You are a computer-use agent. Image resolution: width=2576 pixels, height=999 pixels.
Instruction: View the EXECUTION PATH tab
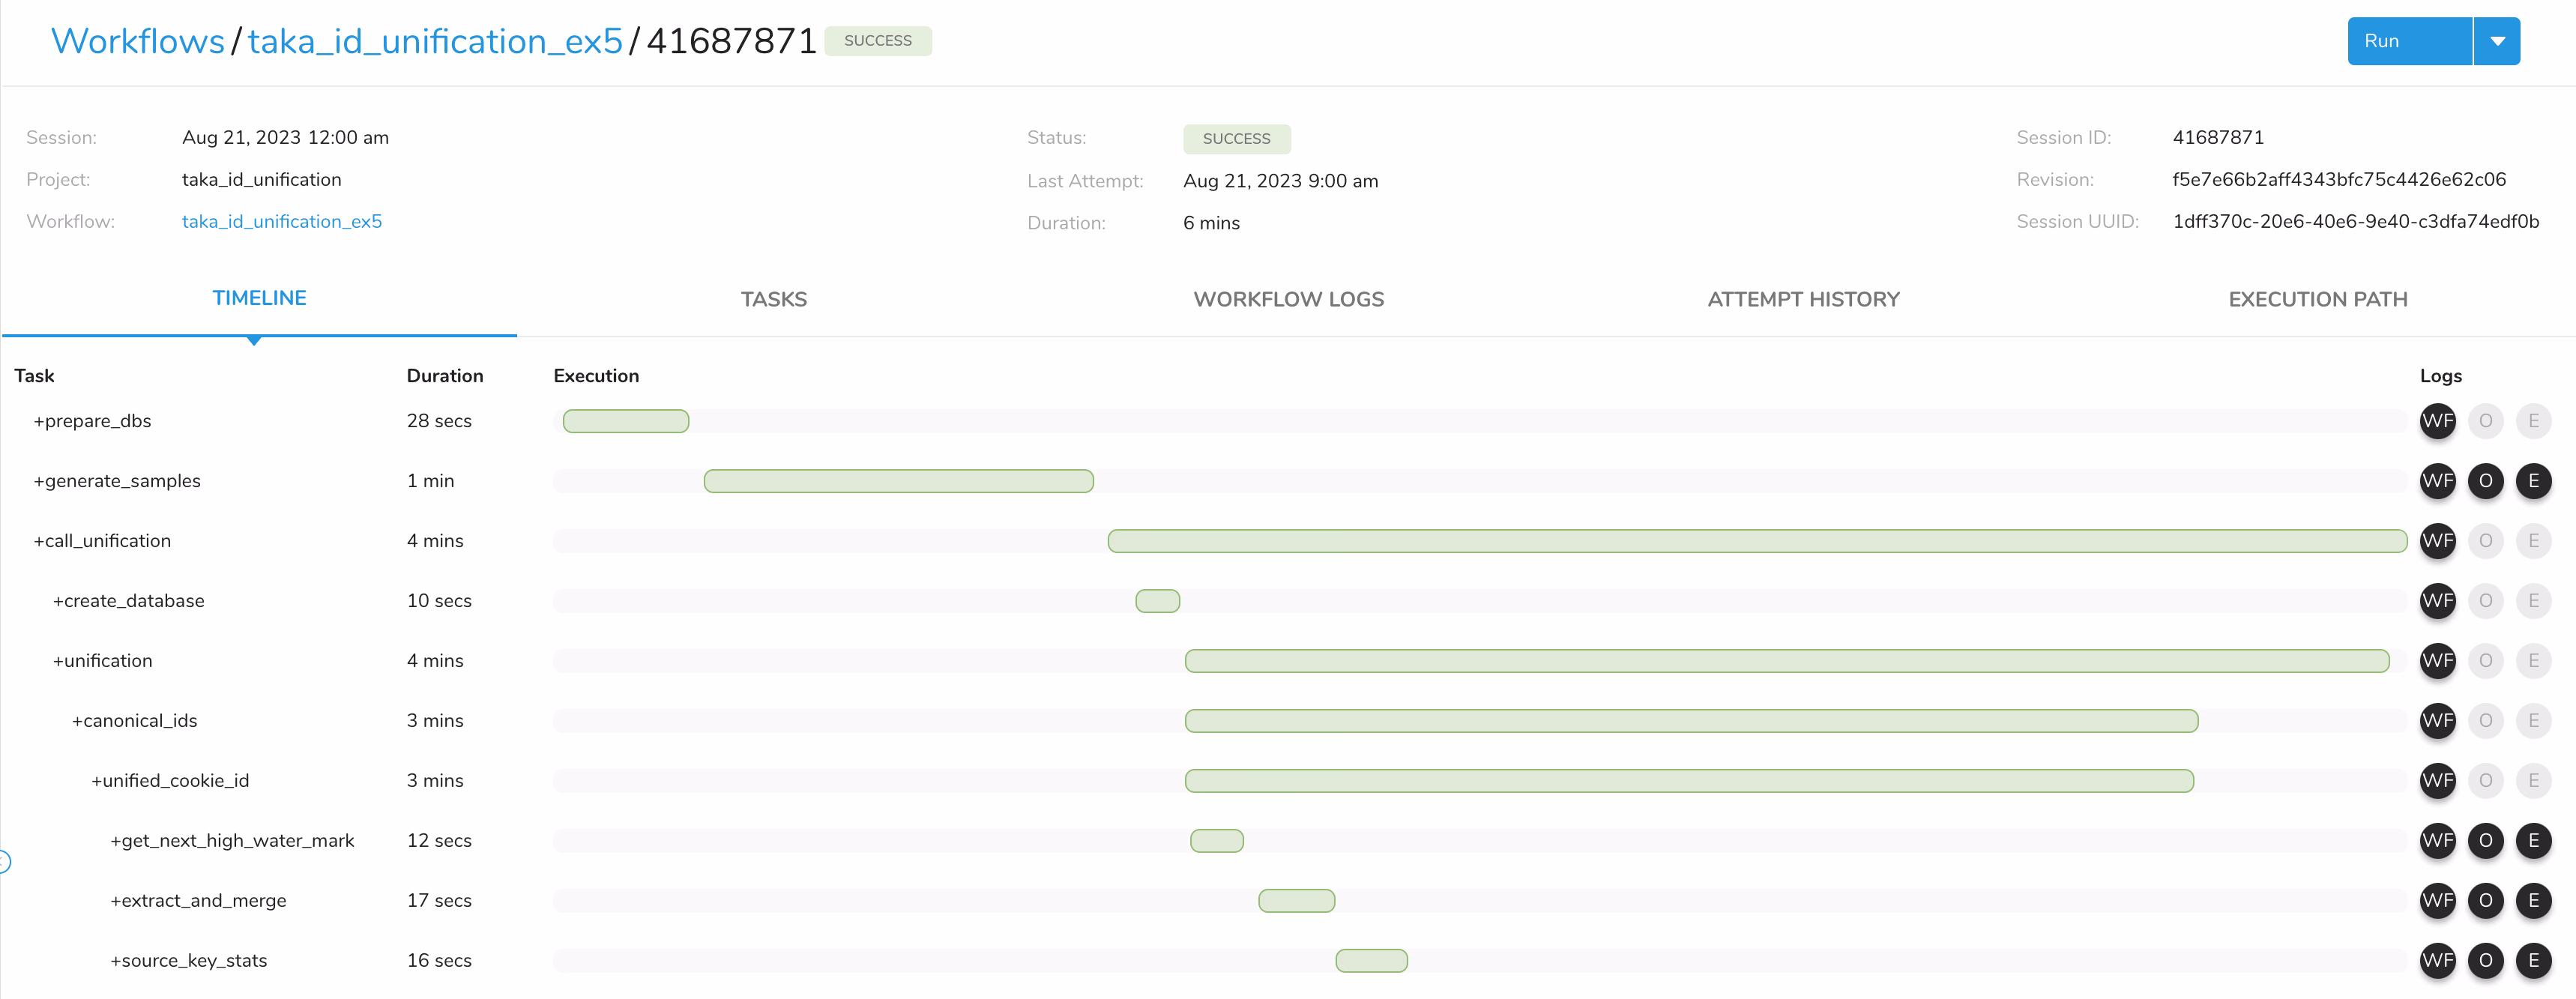pyautogui.click(x=2318, y=299)
